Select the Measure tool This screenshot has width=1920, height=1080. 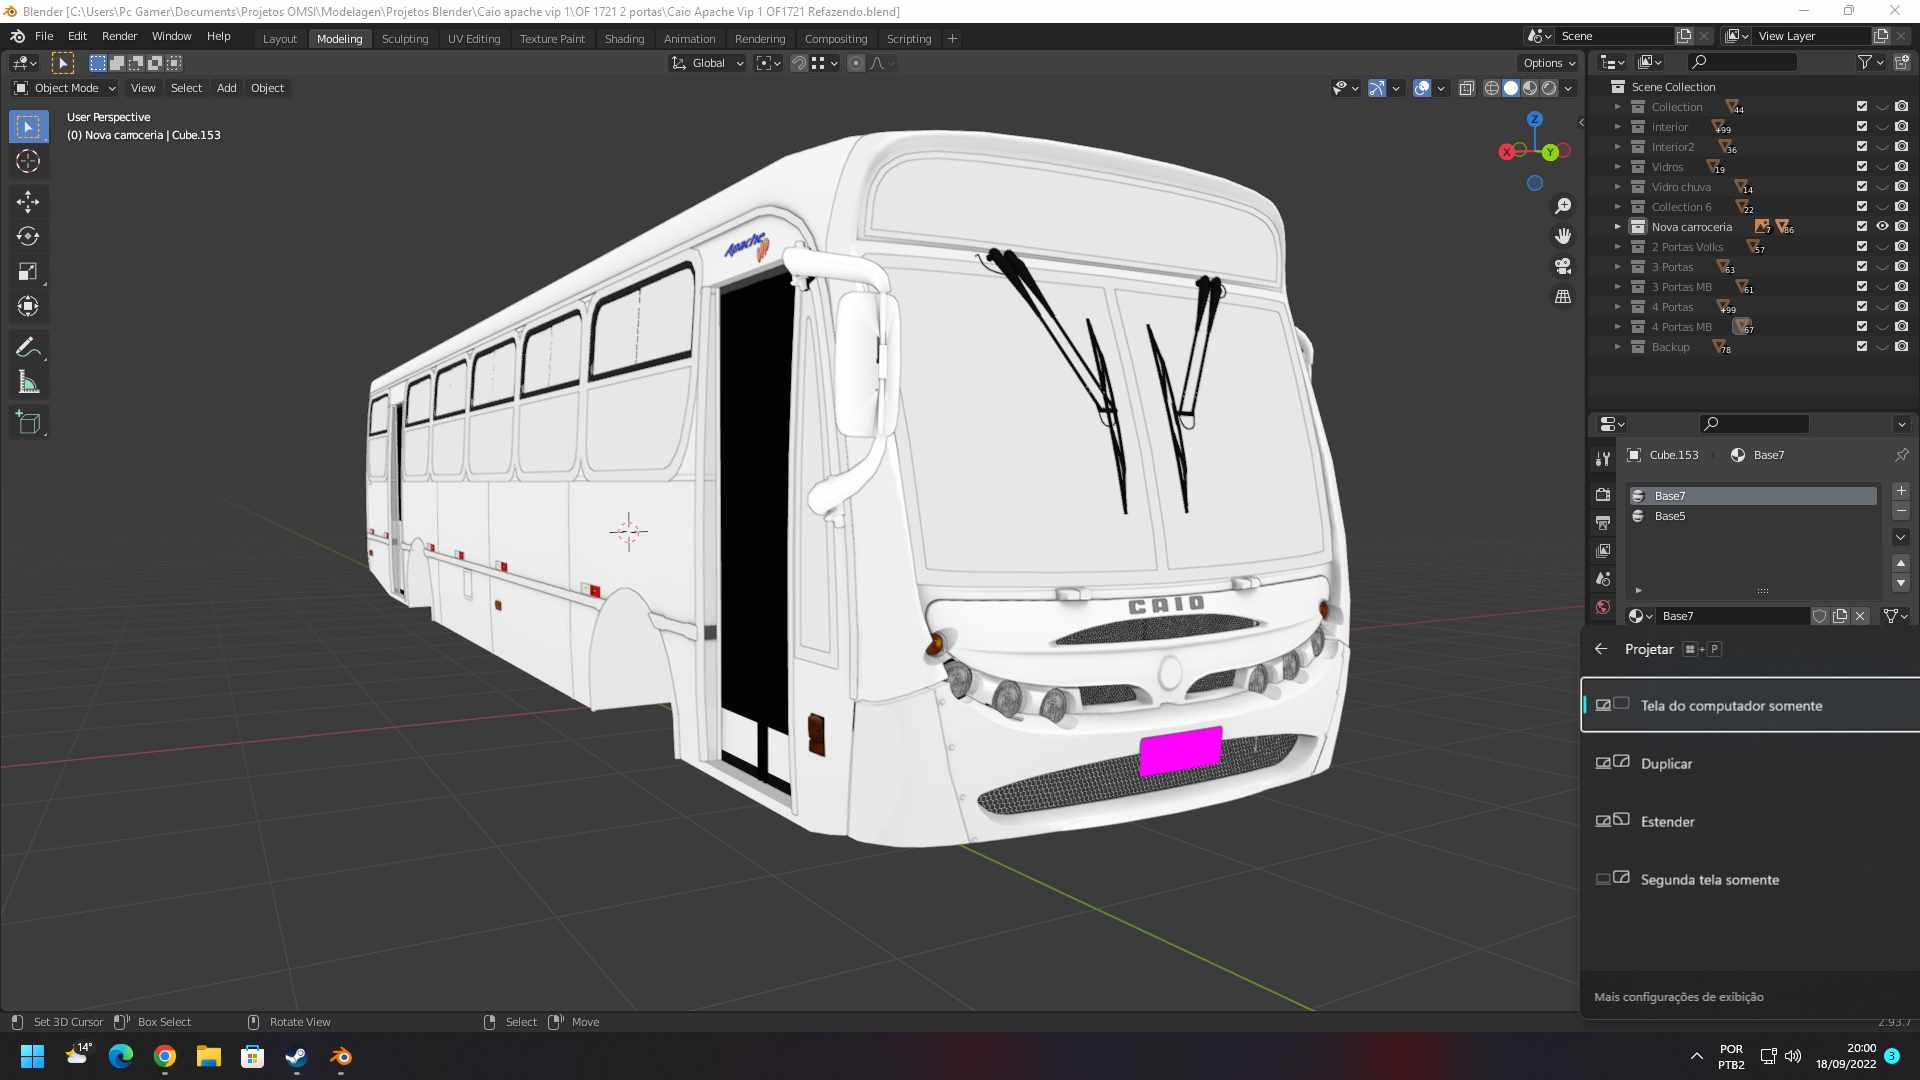(x=28, y=383)
